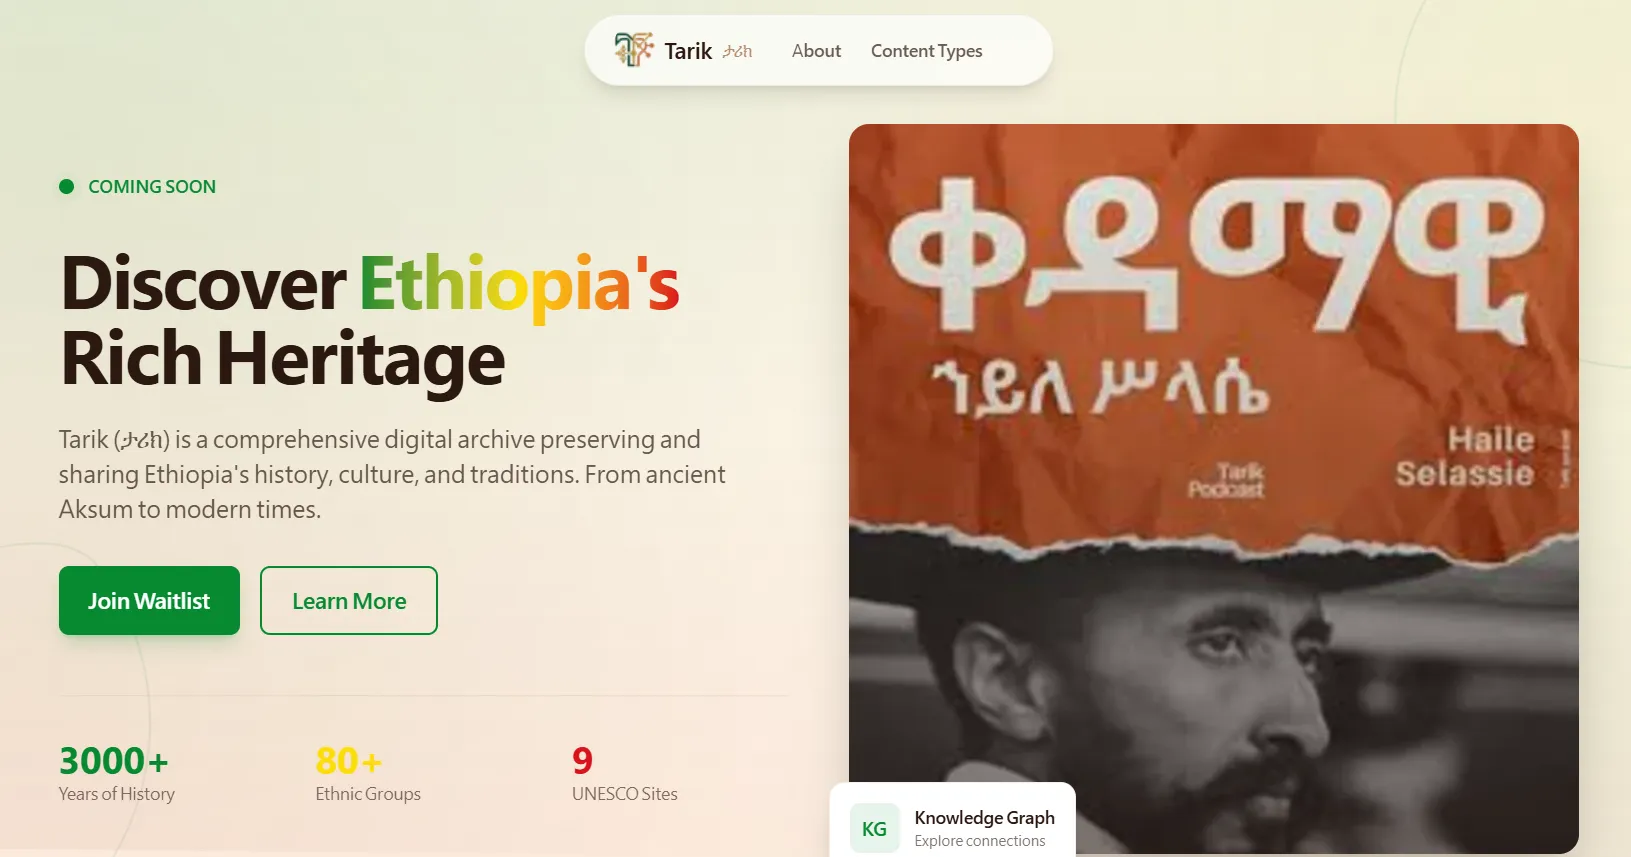The image size is (1631, 857).
Task: Click the Explore connections text
Action: 979,841
